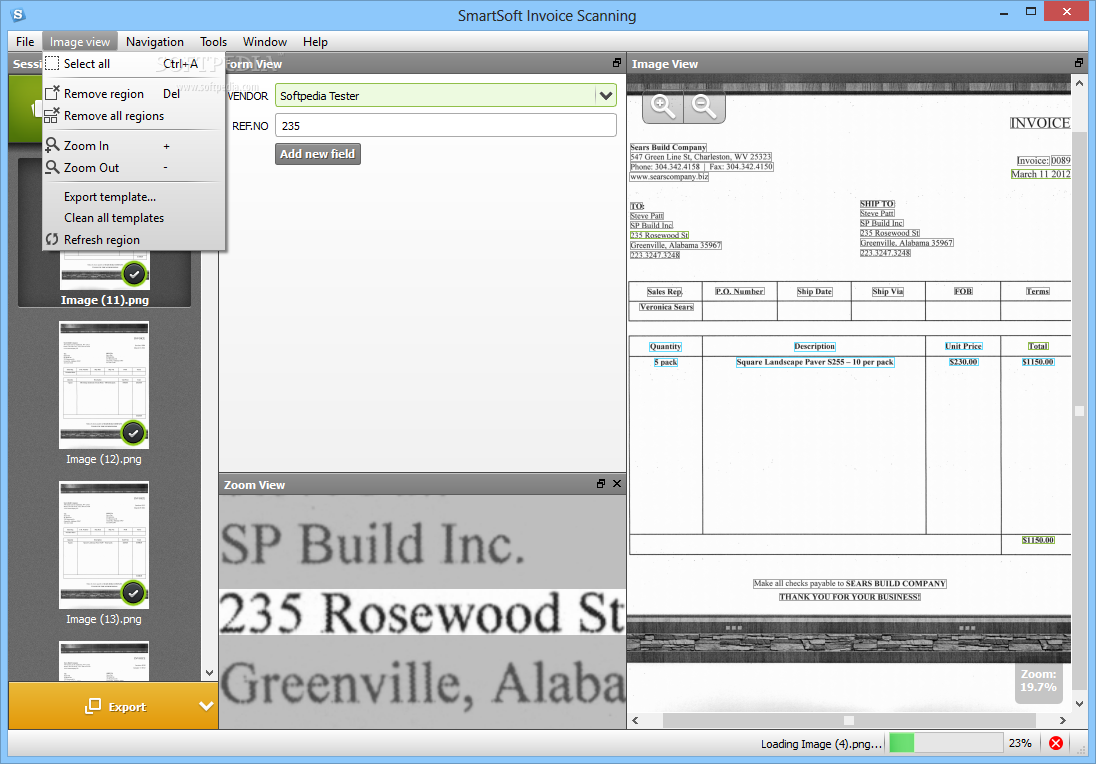The width and height of the screenshot is (1096, 764).
Task: Choose Export template... entry
Action: (134, 196)
